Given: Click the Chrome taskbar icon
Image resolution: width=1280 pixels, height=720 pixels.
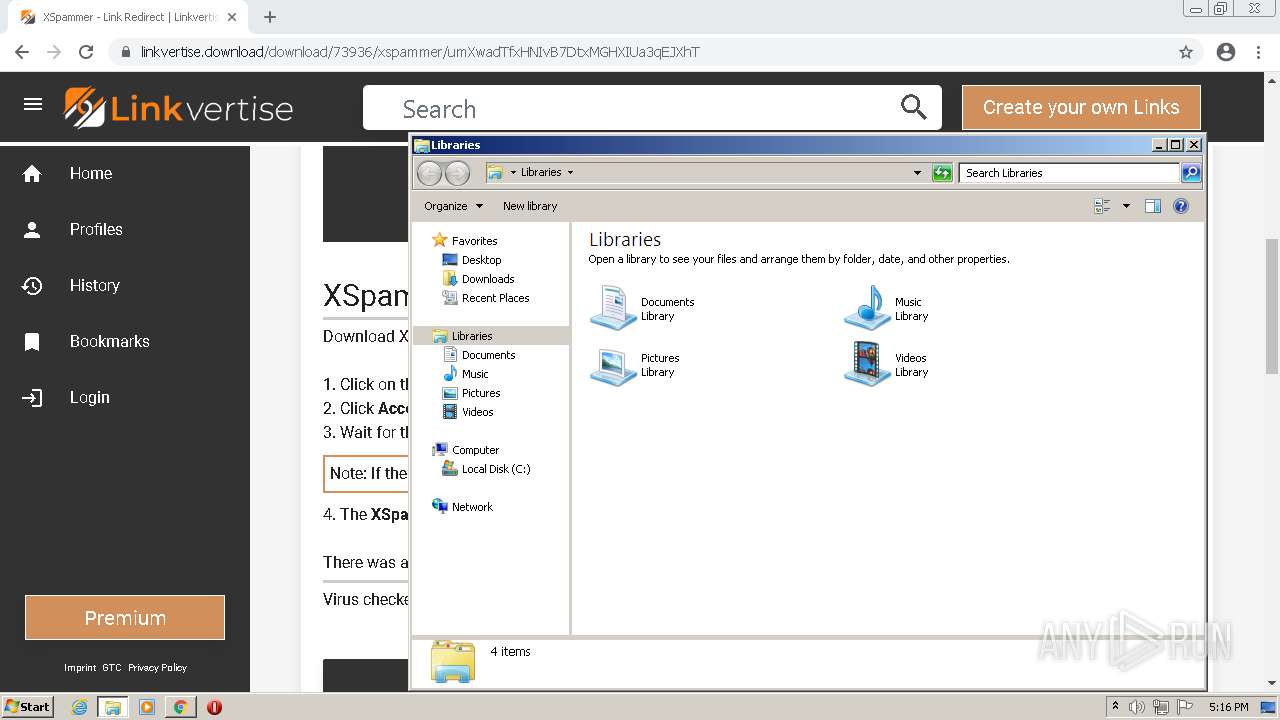Looking at the screenshot, I should 180,707.
